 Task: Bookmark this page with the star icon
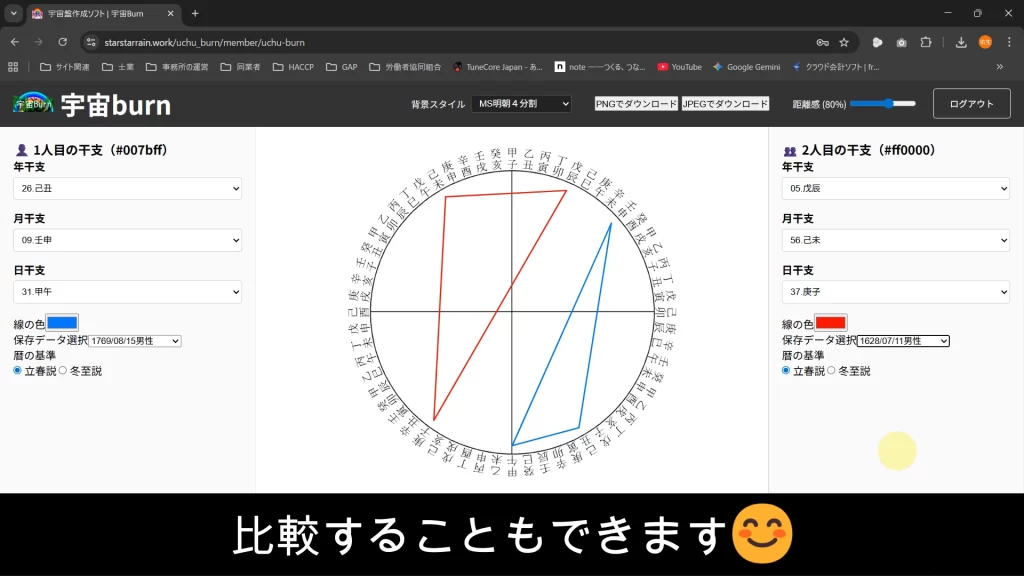844,42
